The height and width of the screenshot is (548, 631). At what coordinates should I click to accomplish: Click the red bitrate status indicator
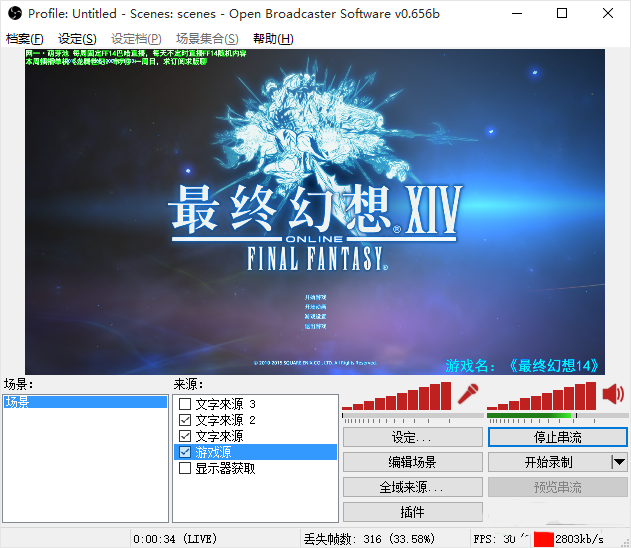[x=544, y=539]
